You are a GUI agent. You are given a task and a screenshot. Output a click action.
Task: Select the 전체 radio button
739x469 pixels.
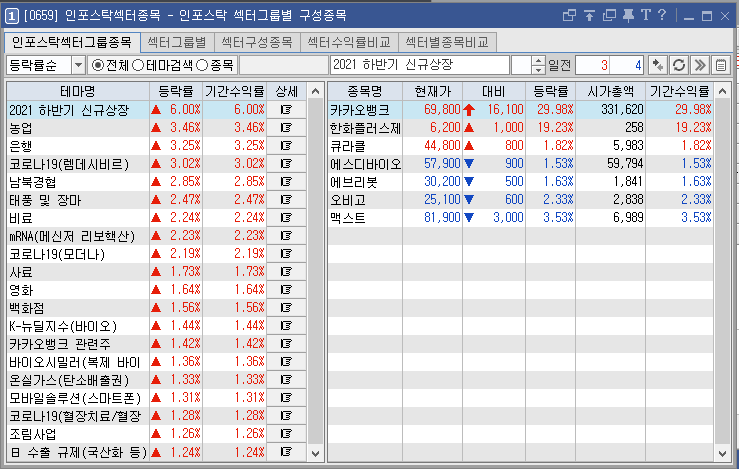97,65
